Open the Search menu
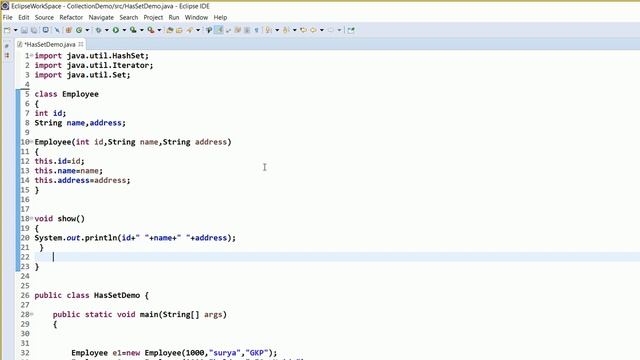640x360 pixels. 129,18
